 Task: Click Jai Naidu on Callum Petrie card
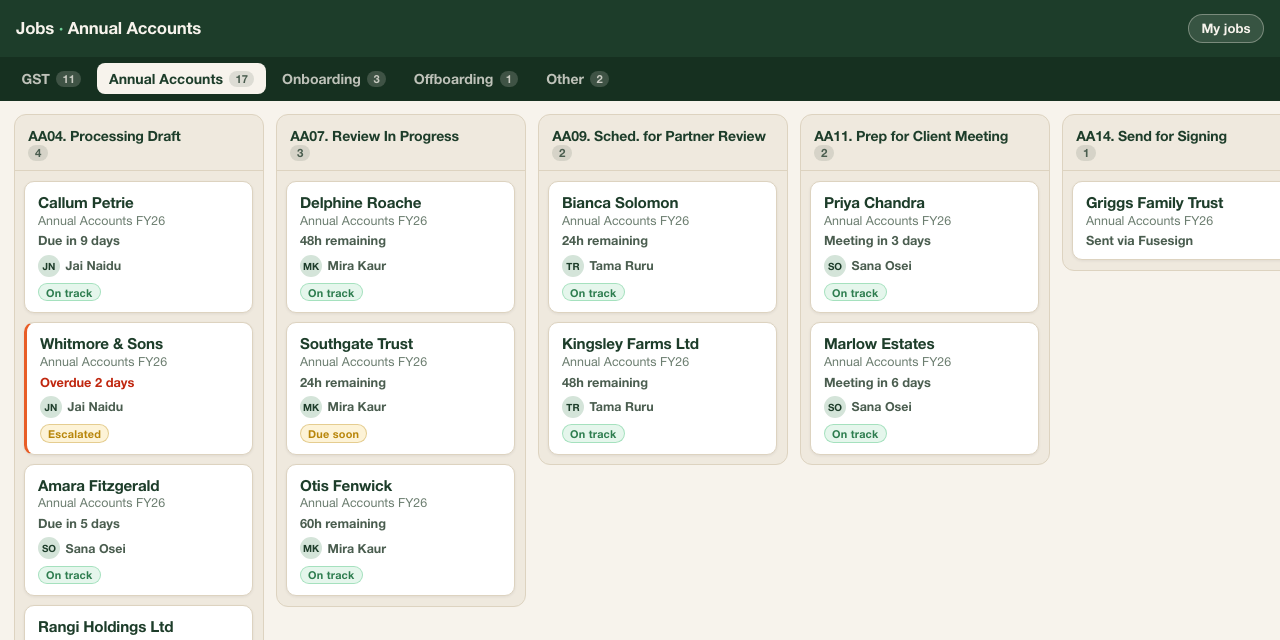point(93,266)
